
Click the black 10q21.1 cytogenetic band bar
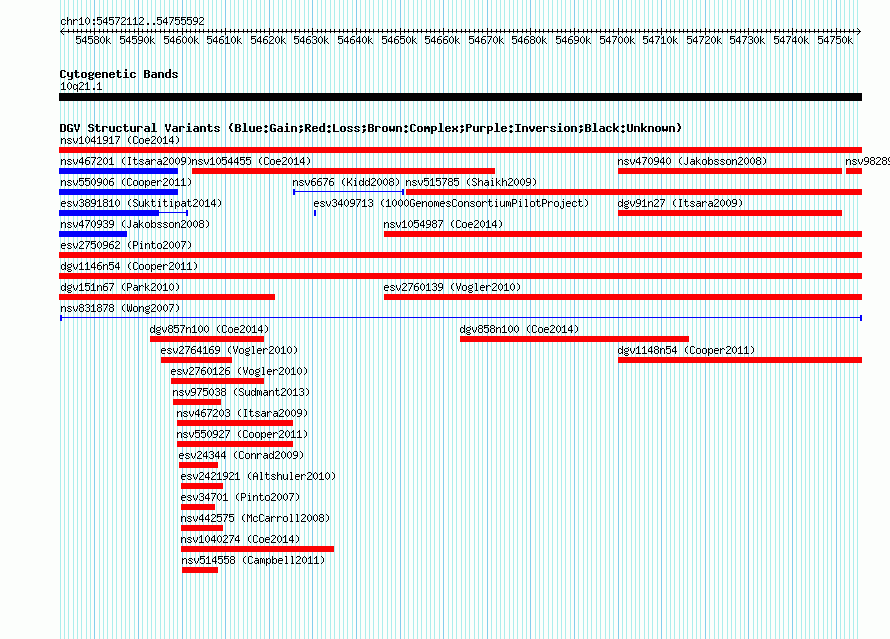(x=460, y=97)
